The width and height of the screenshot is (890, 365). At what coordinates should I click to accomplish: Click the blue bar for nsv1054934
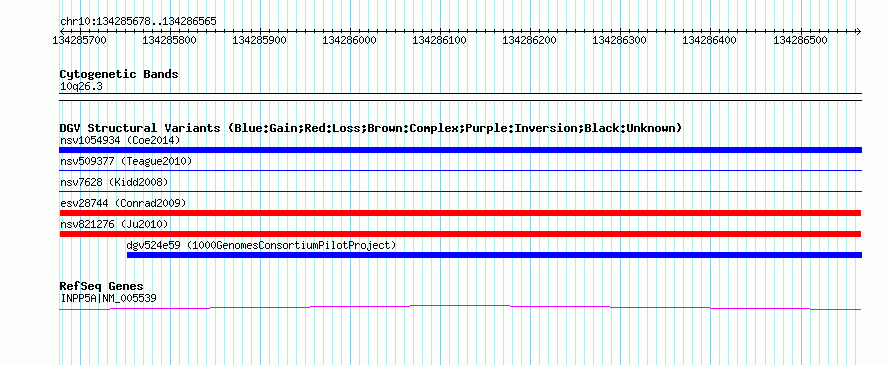(x=460, y=150)
